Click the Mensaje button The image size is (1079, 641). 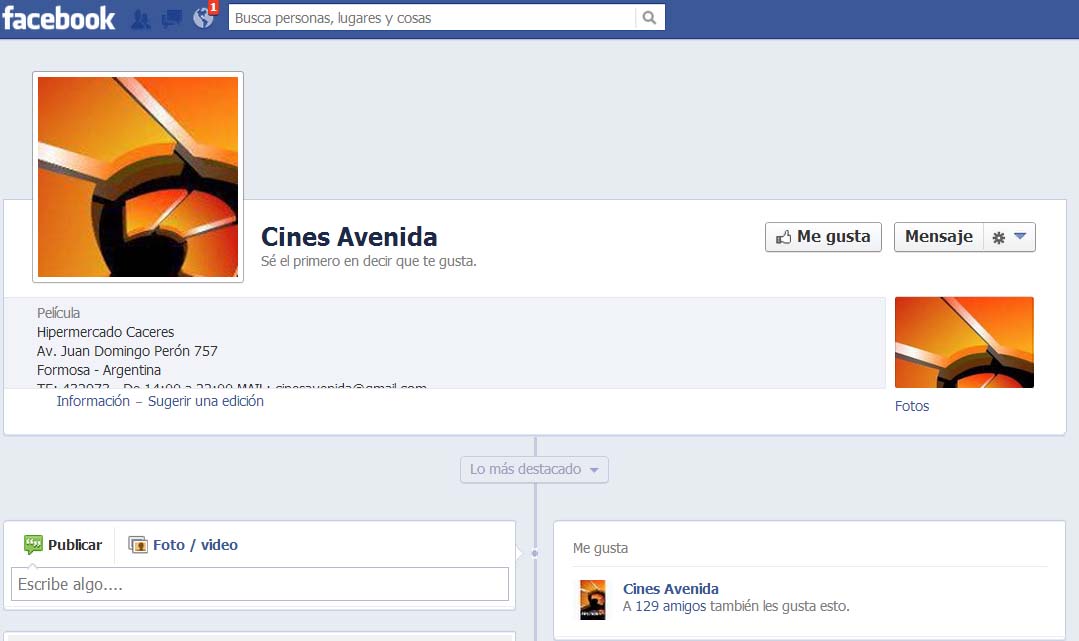[939, 237]
